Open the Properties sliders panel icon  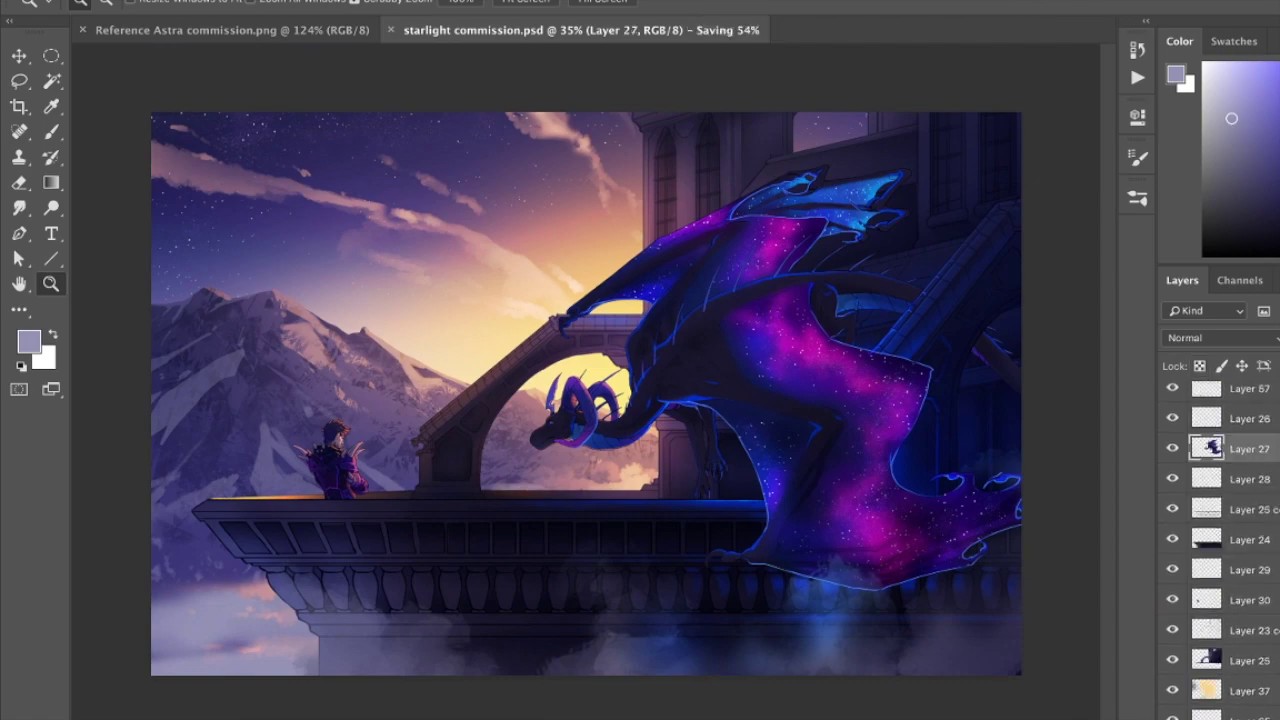coord(1137,198)
